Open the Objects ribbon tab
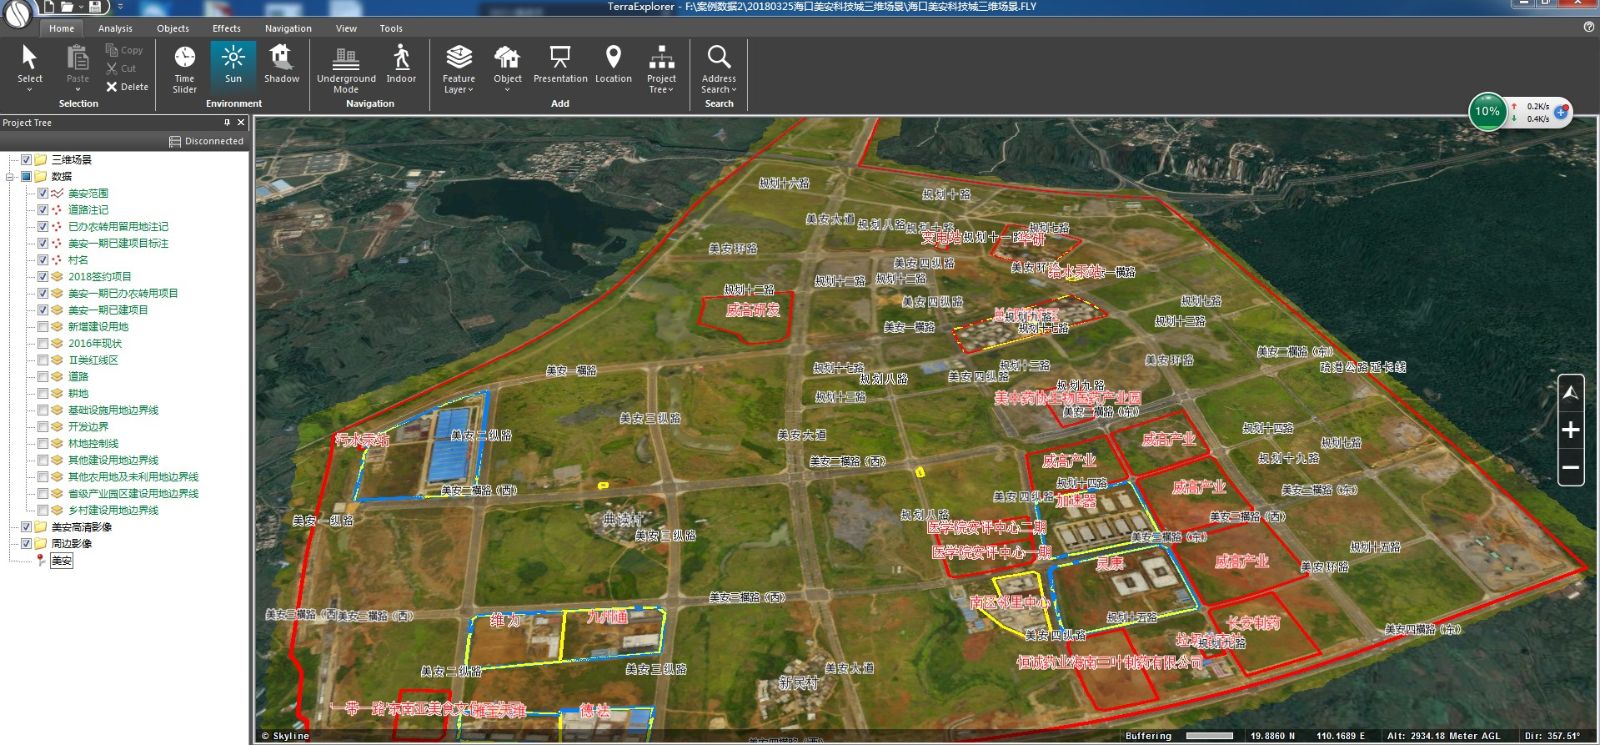This screenshot has width=1600, height=745. 173,28
